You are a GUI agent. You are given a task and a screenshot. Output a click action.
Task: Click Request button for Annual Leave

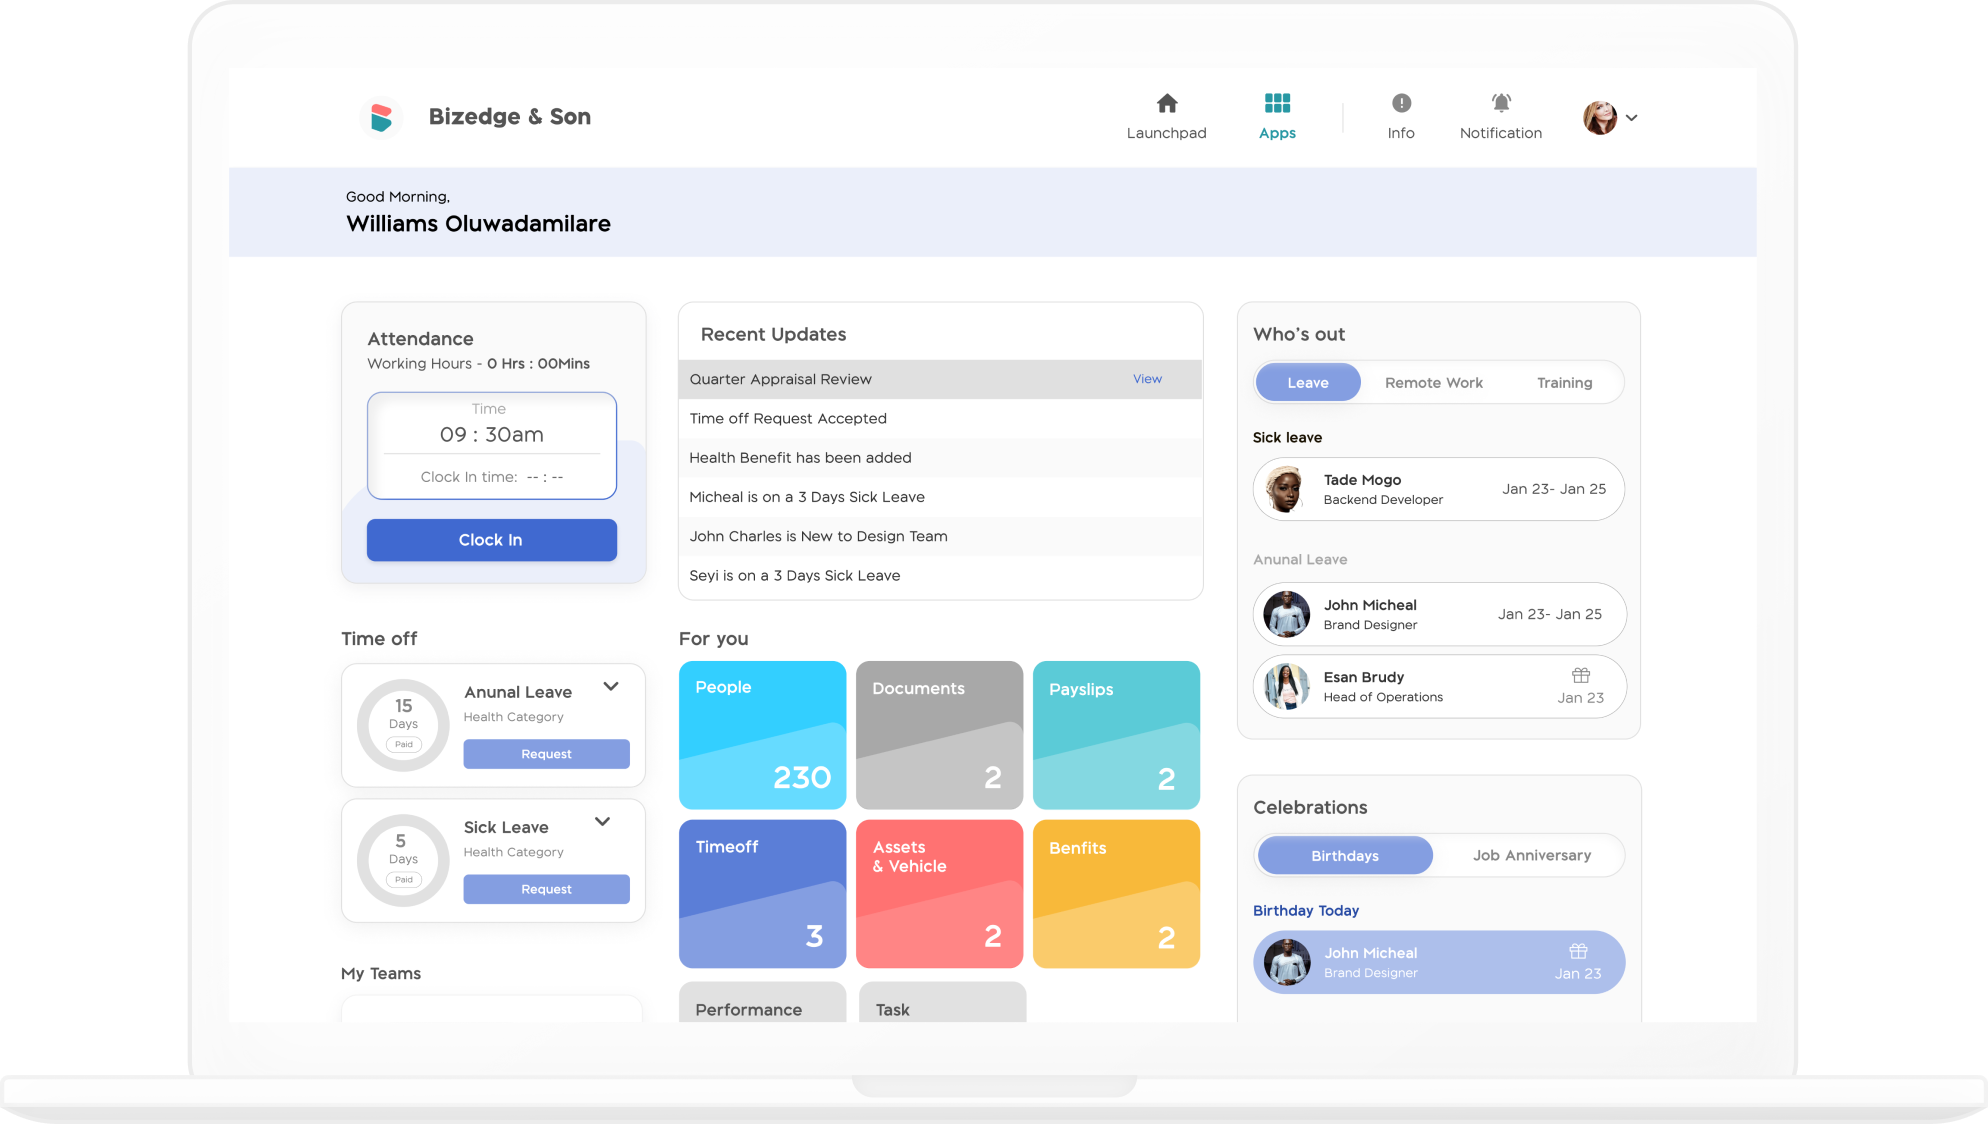point(545,753)
